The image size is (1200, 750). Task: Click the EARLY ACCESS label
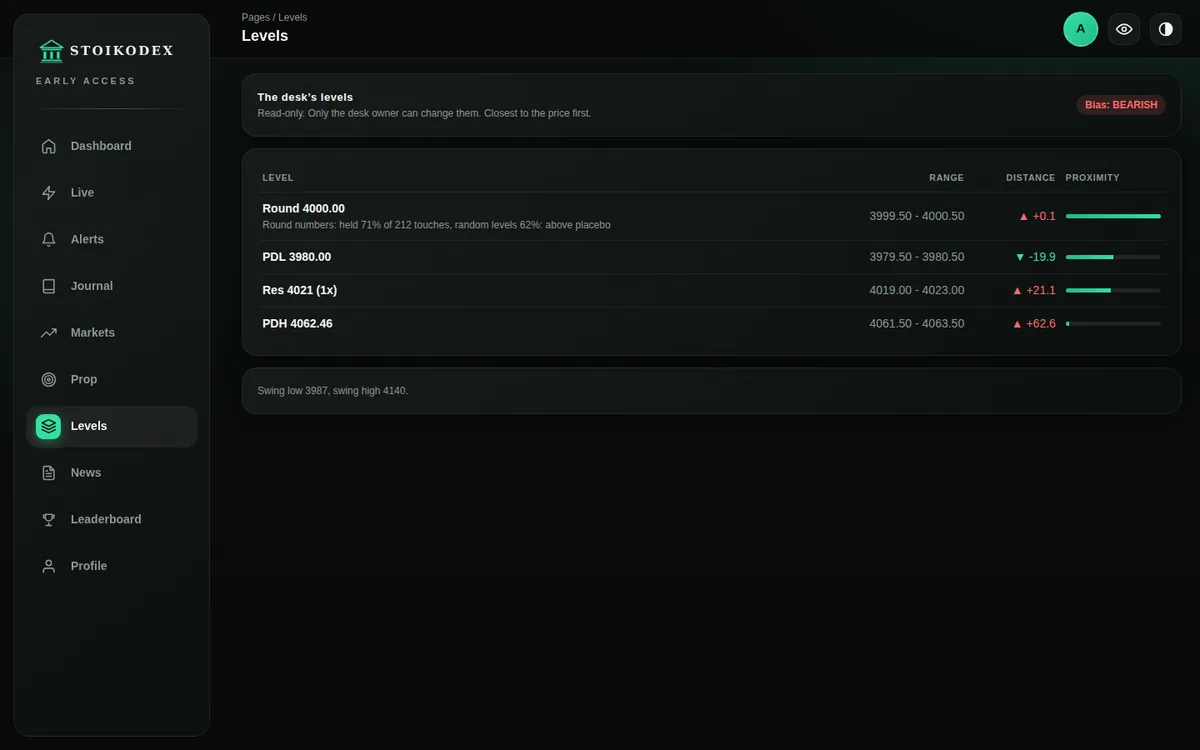point(86,81)
